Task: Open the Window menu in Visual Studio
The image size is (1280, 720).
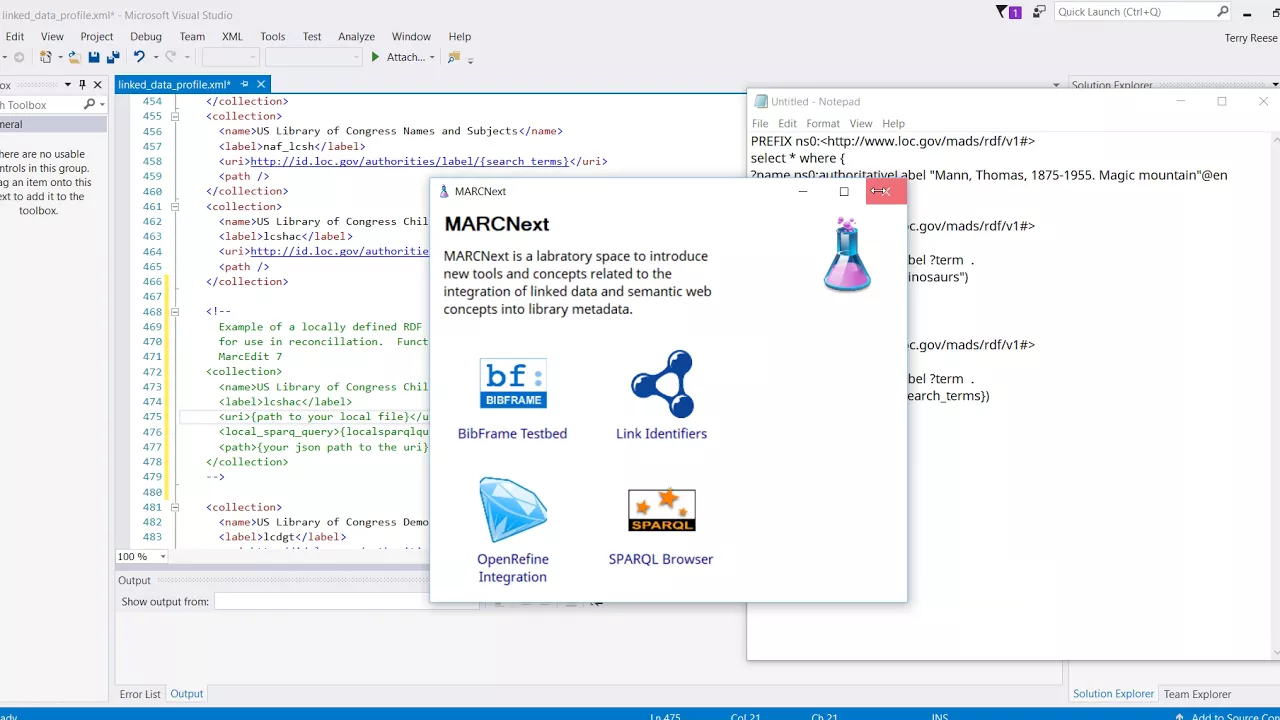Action: pyautogui.click(x=411, y=37)
